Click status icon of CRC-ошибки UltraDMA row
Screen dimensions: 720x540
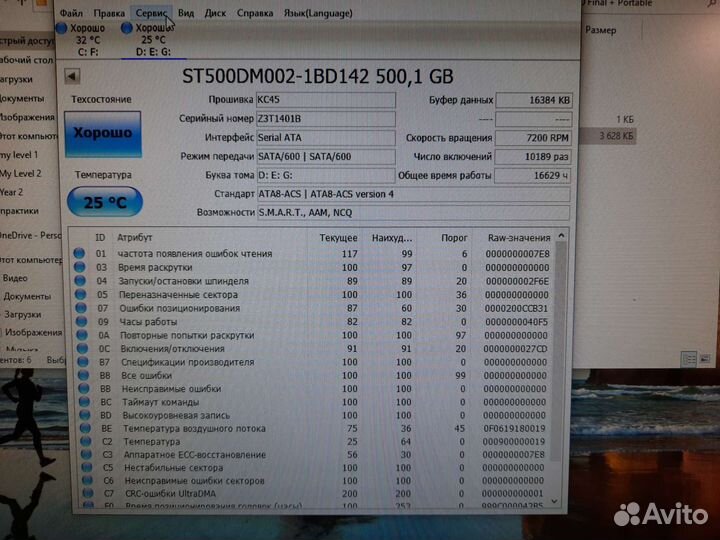tap(87, 493)
